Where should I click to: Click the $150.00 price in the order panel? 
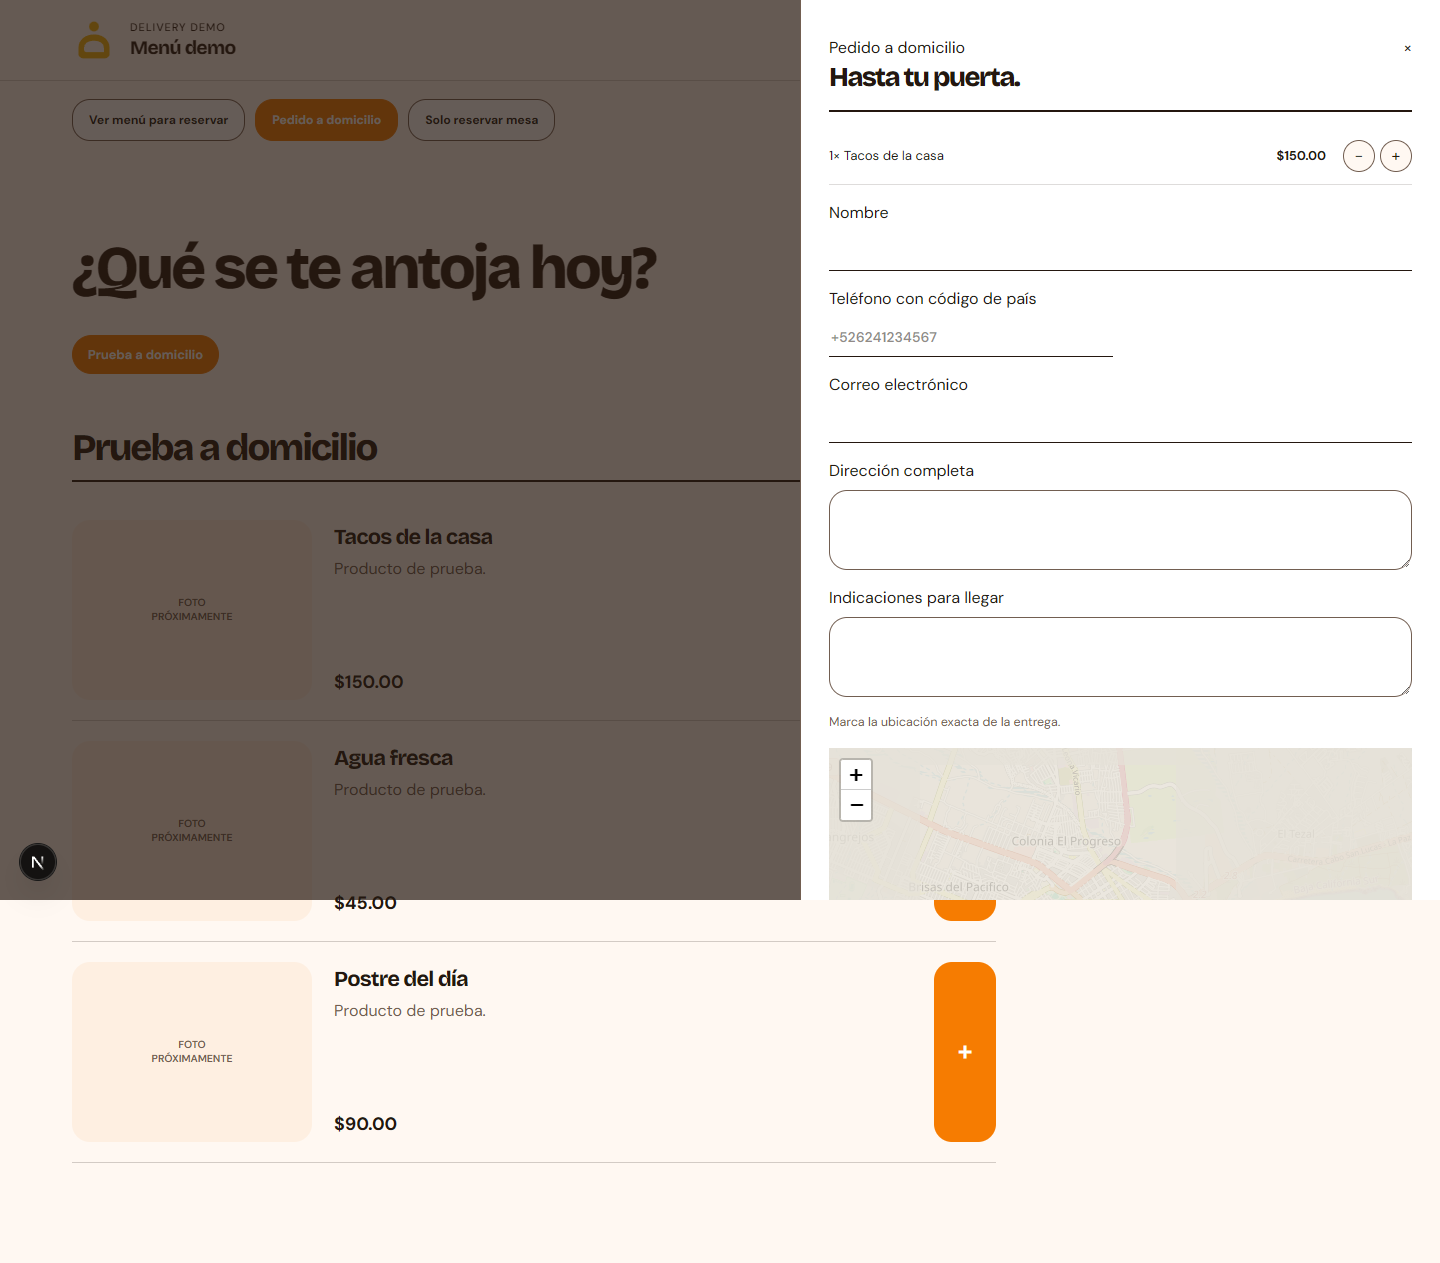click(1301, 156)
